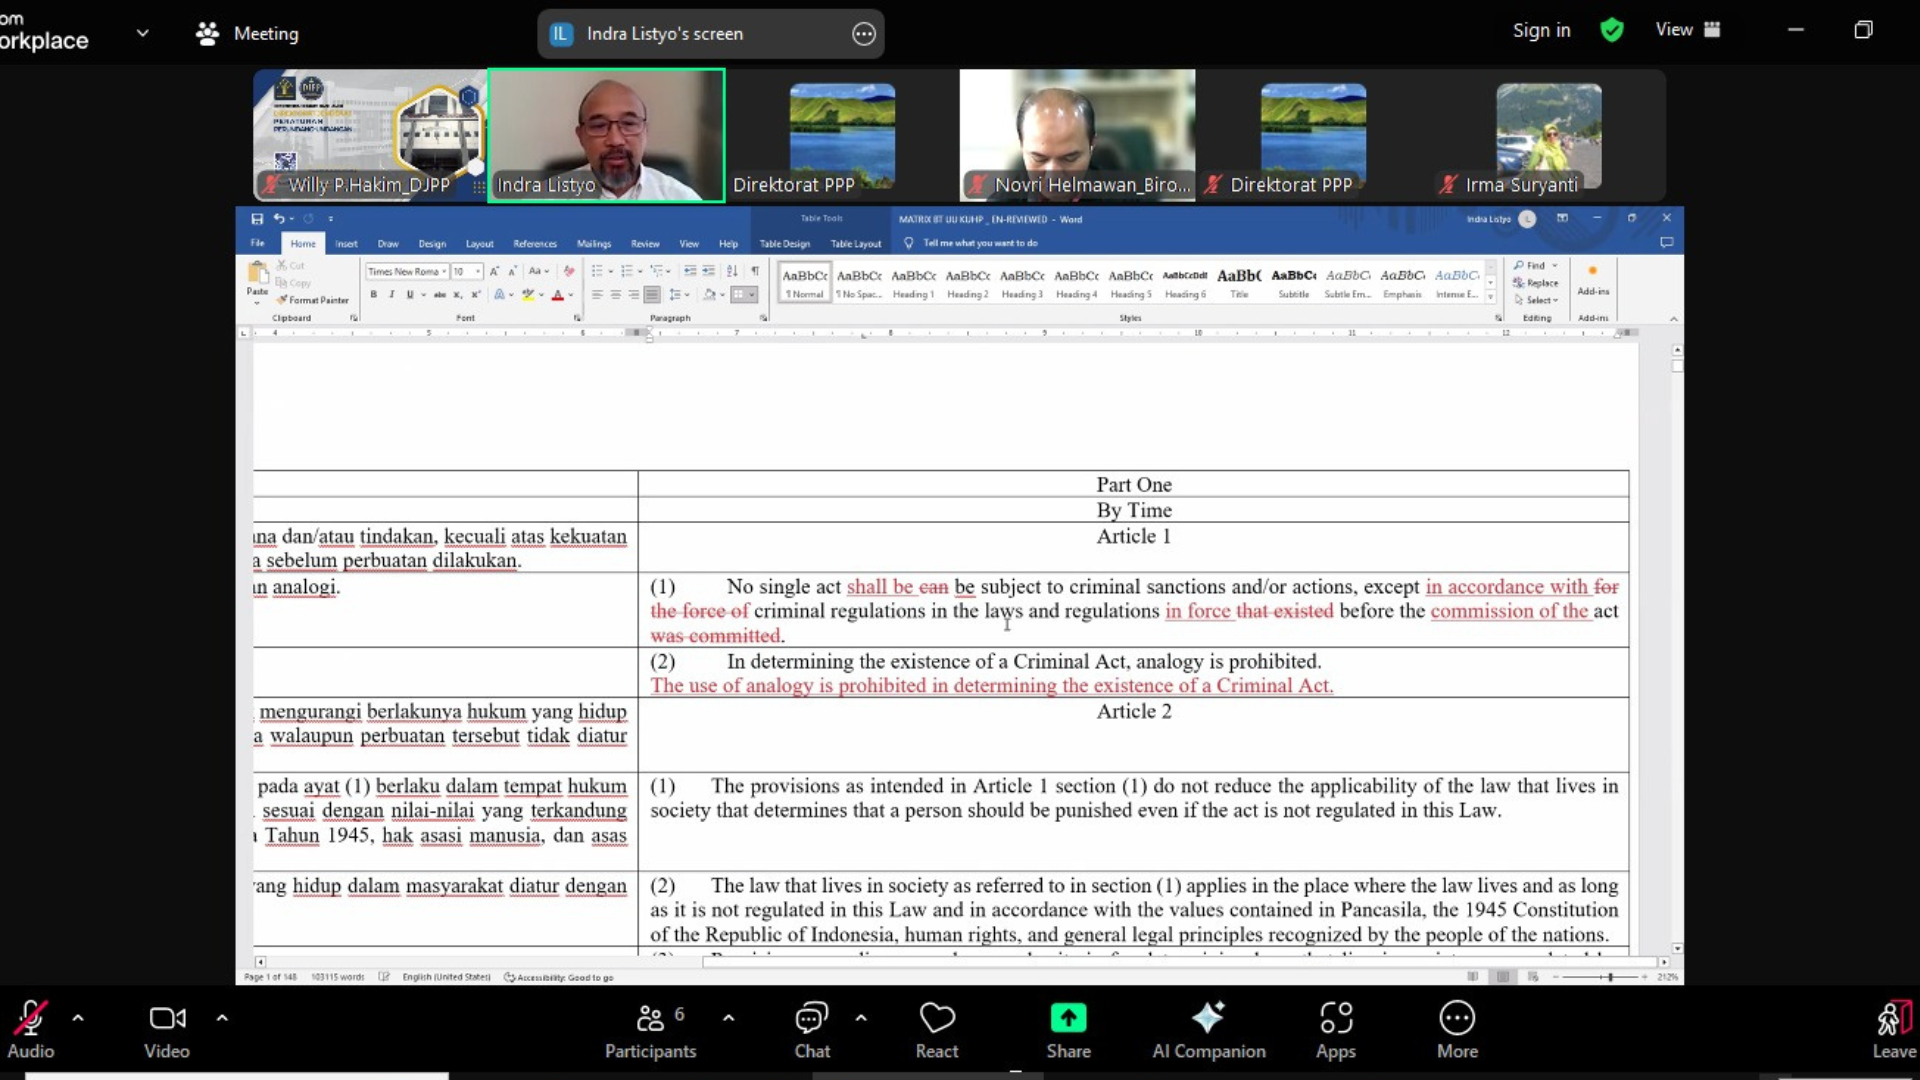Open the Zoom More options menu
1920x1080 pixels.
coord(1457,1030)
